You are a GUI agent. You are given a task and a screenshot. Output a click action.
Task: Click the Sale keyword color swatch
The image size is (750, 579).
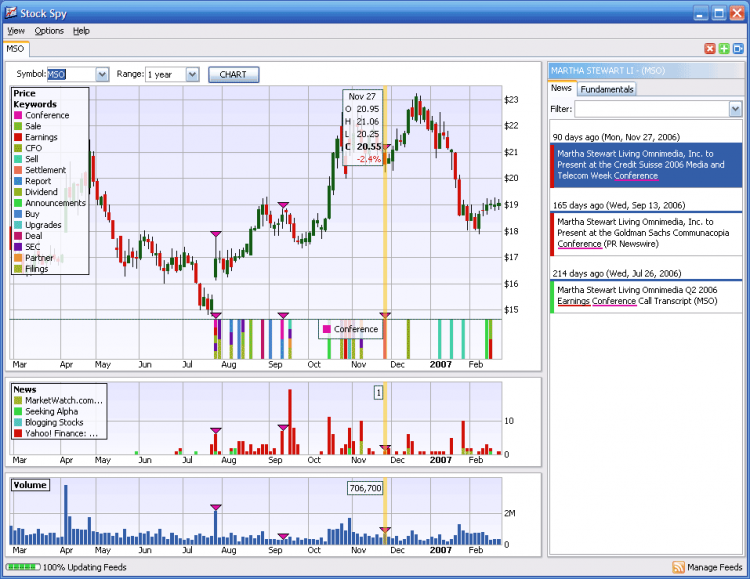coord(18,126)
